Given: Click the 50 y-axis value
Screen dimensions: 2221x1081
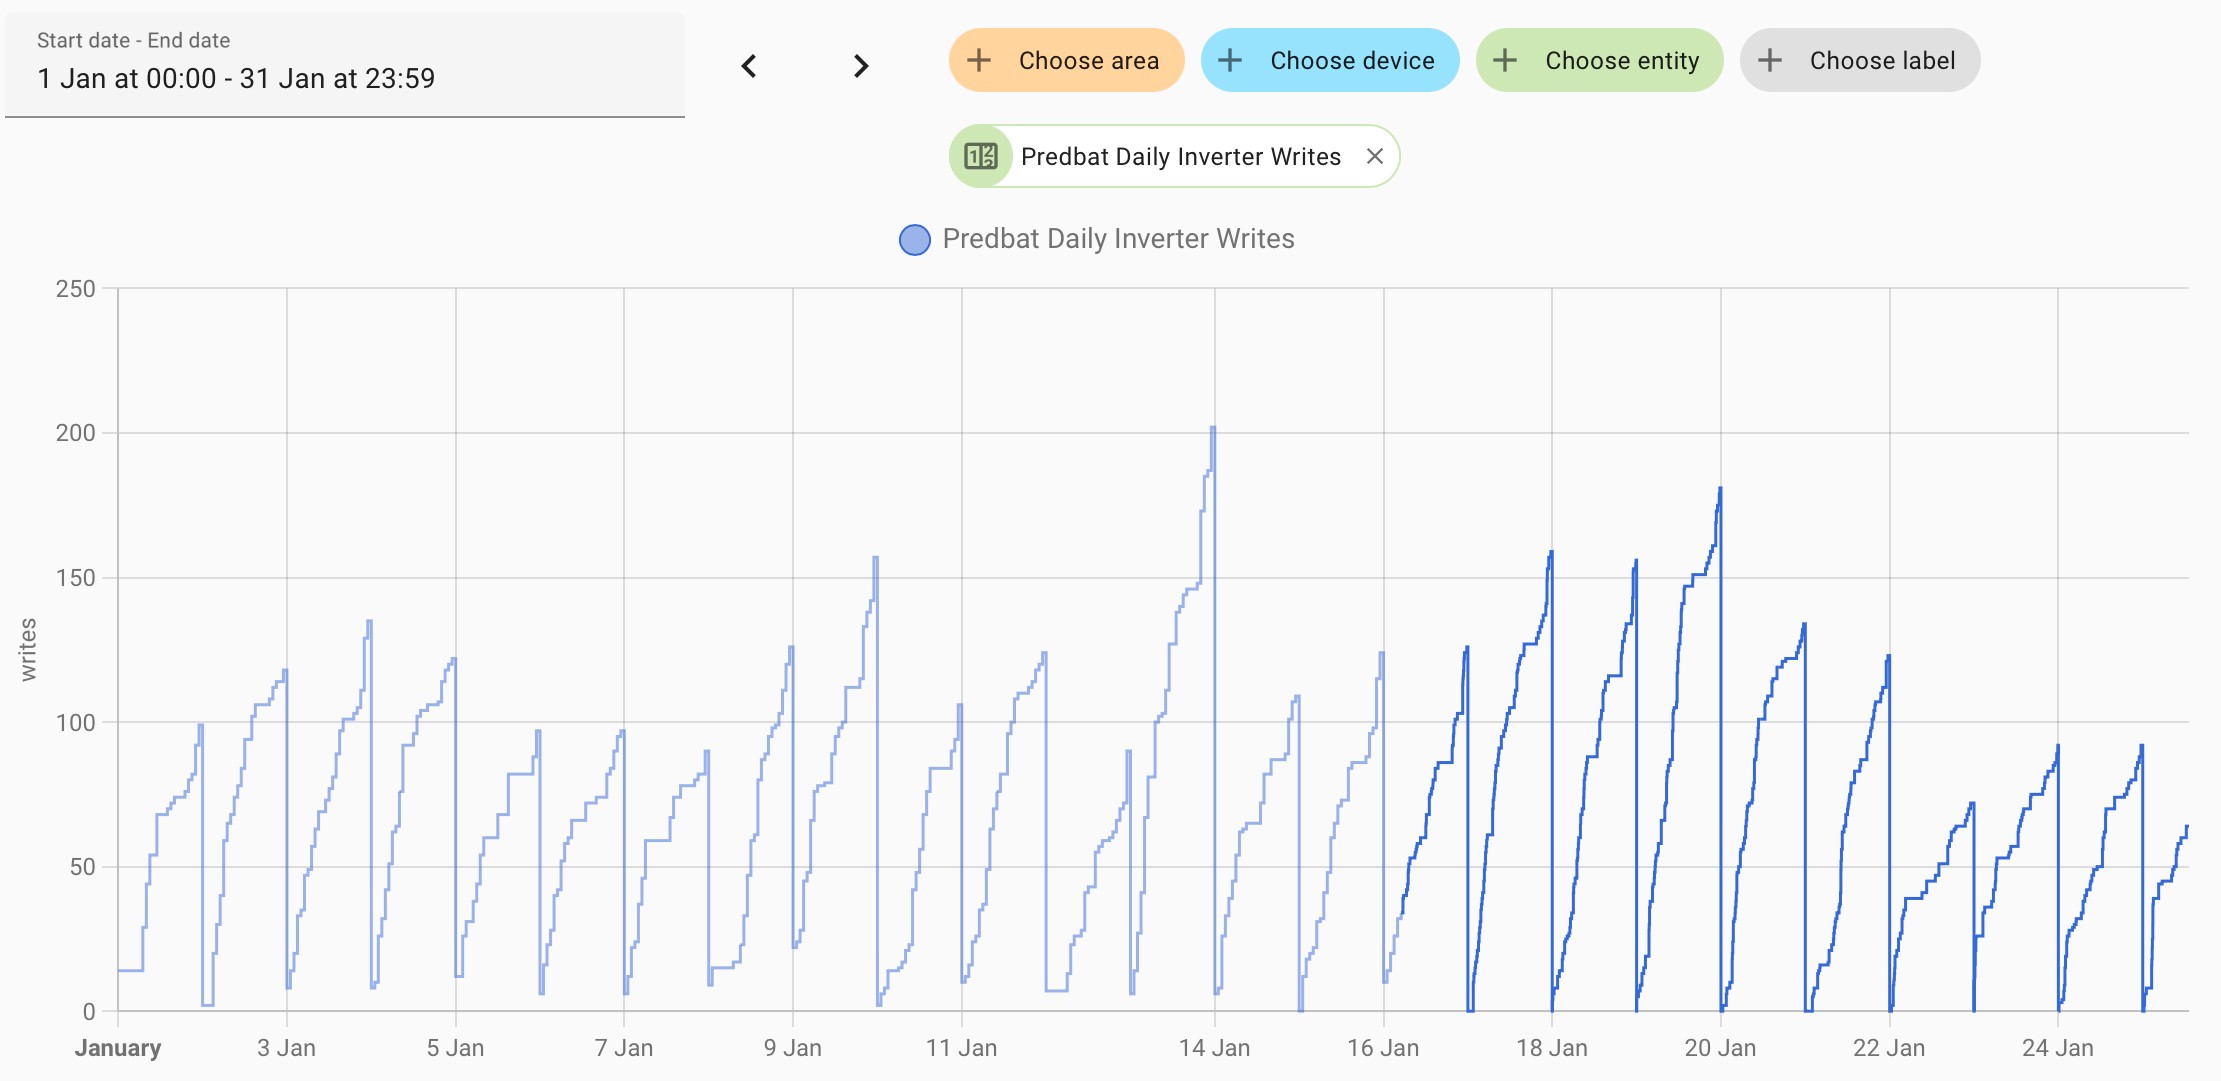Looking at the screenshot, I should click(x=83, y=867).
